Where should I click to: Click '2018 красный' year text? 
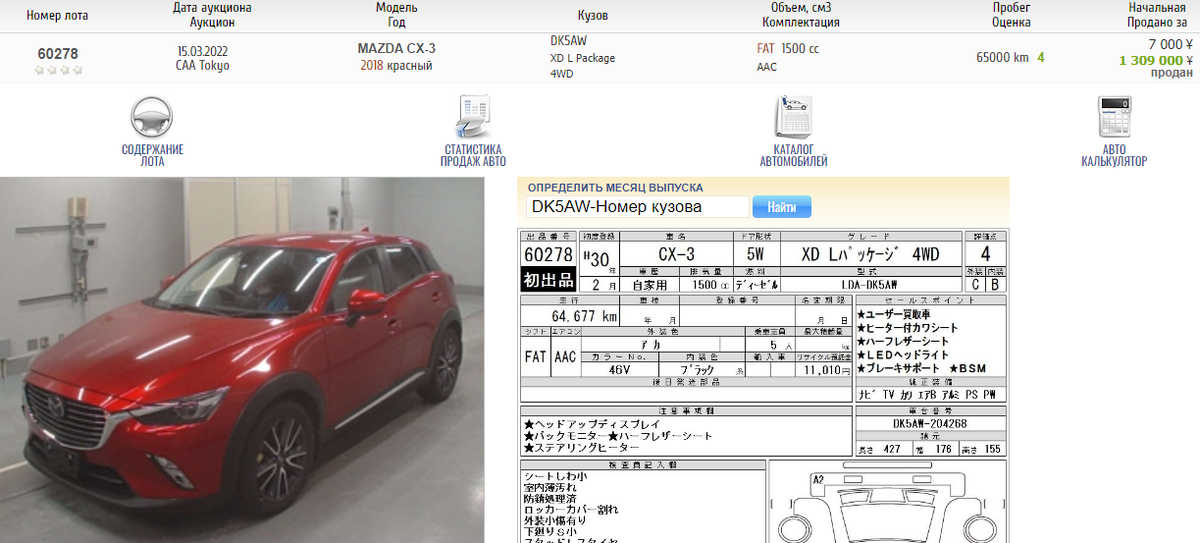[397, 65]
